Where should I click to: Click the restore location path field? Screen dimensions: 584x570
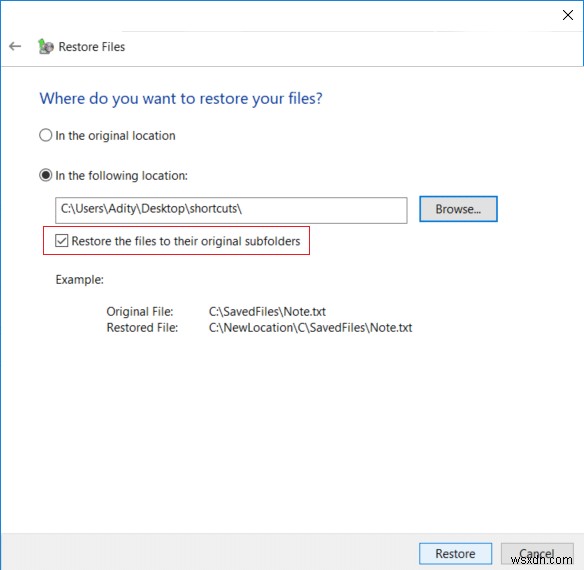(231, 210)
